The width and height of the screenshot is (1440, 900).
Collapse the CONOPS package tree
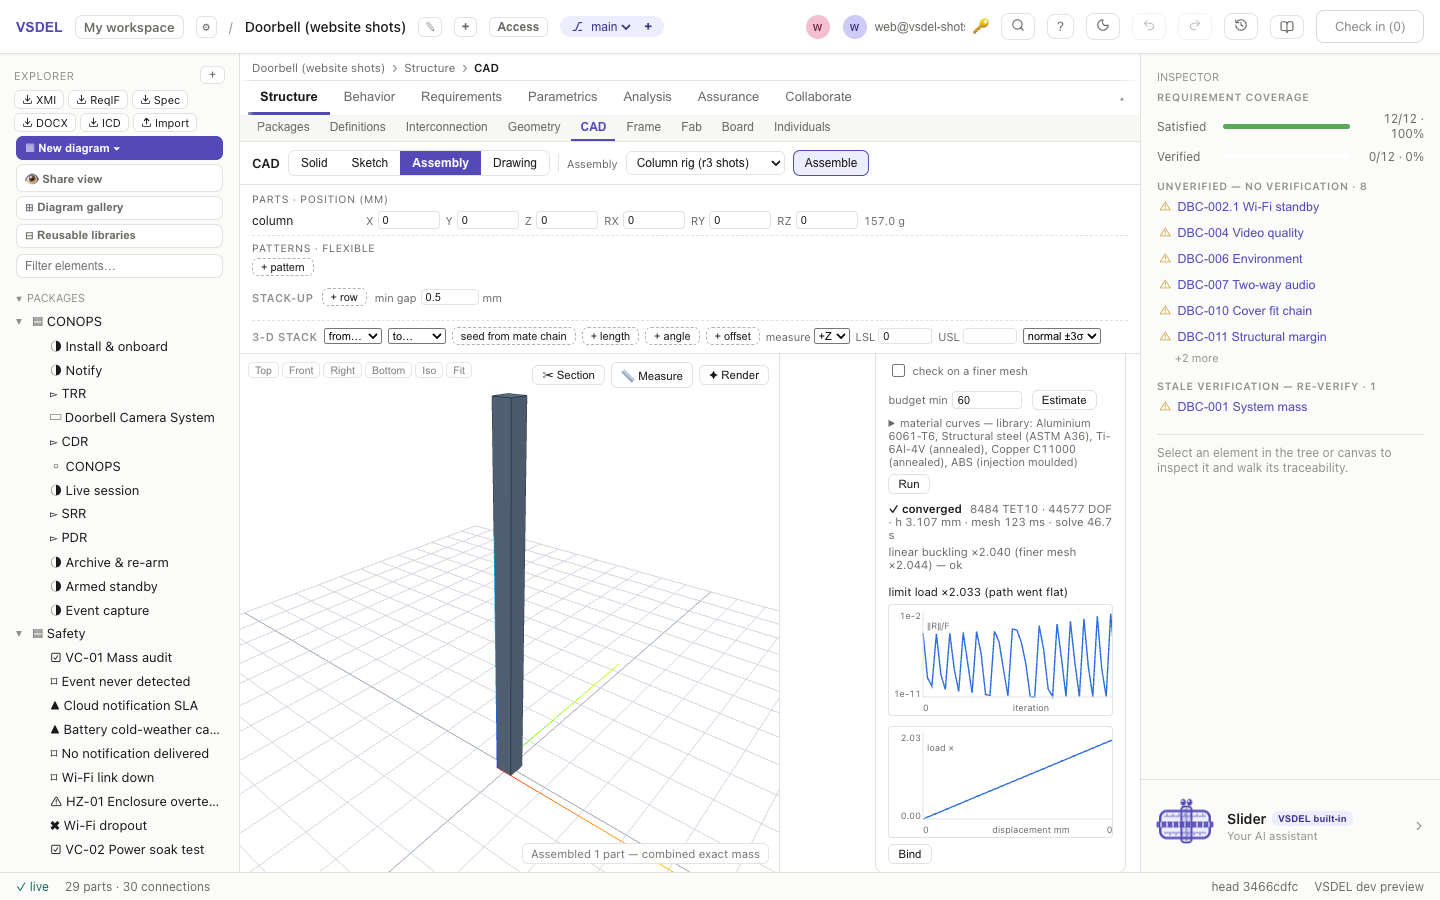19,322
